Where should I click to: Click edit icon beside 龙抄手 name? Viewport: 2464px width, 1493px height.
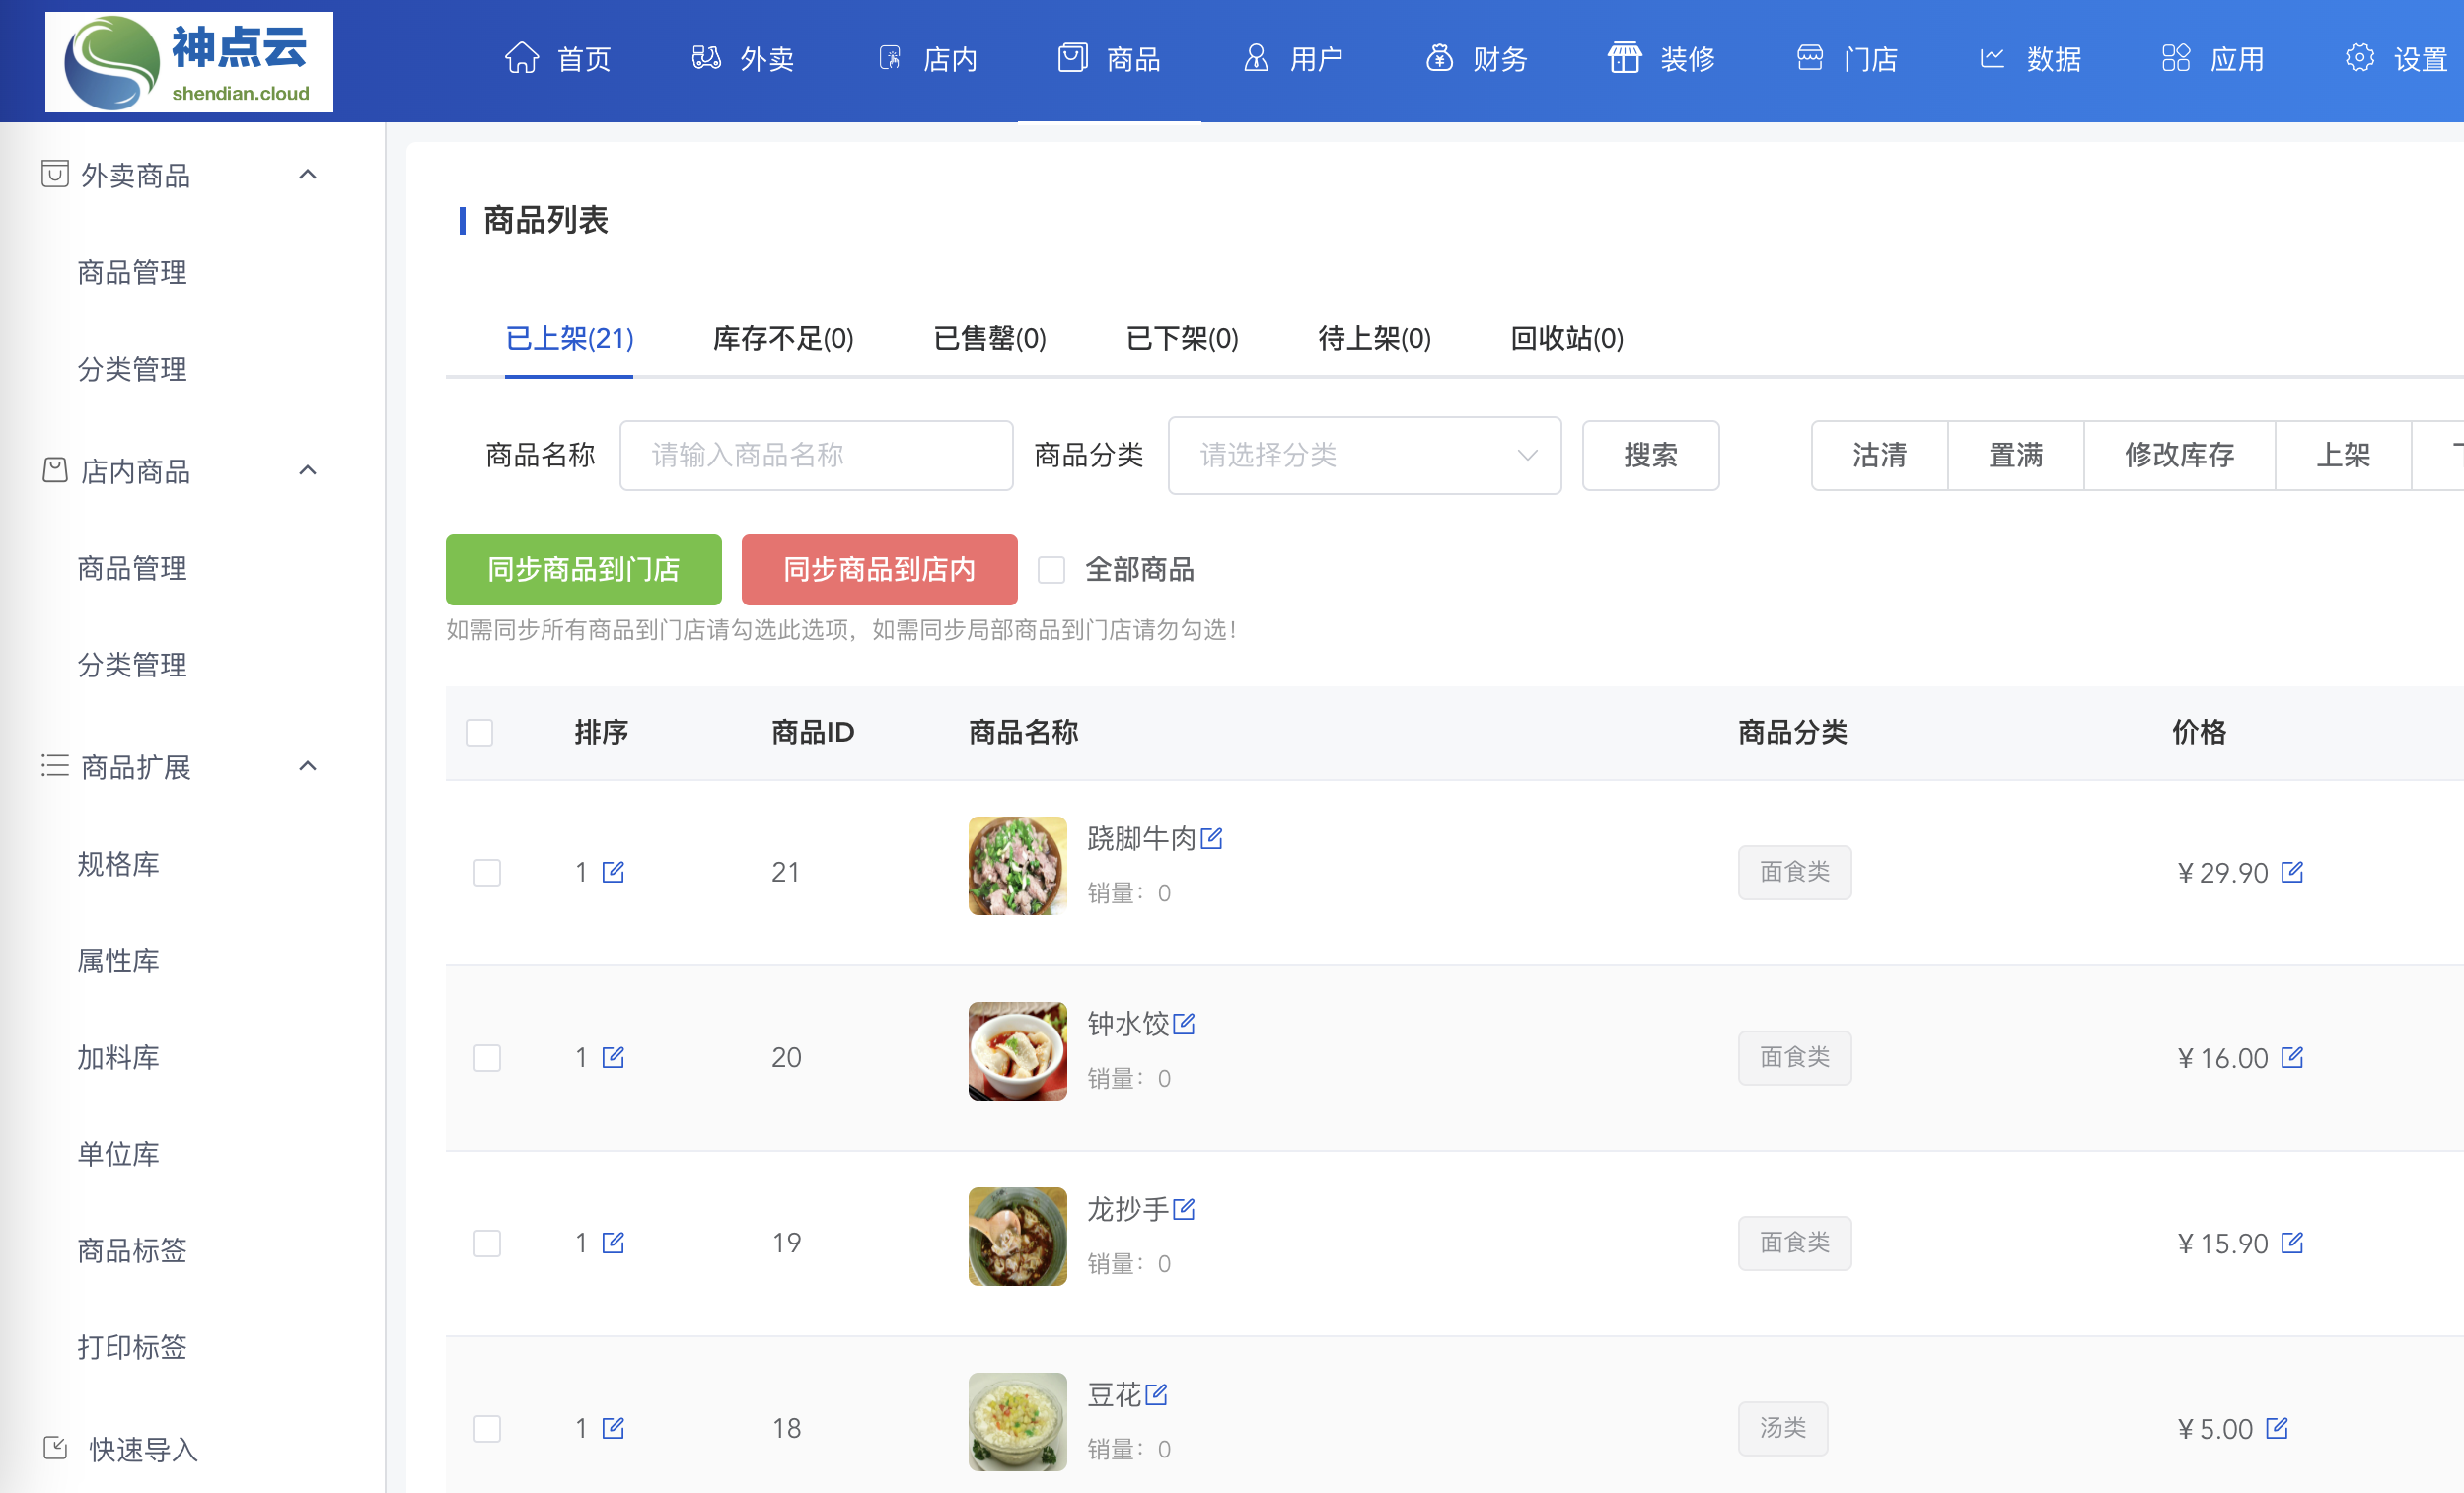(x=1184, y=1209)
